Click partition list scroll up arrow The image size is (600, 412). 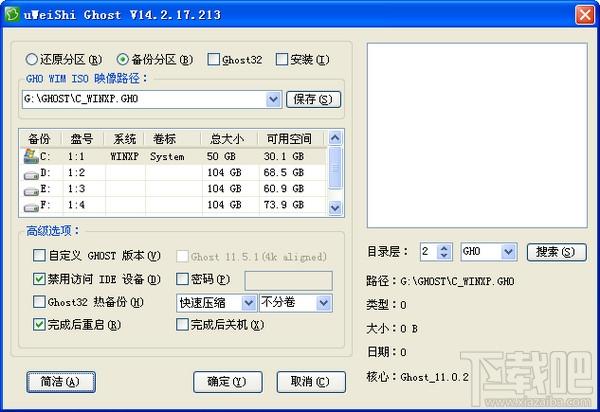(335, 138)
